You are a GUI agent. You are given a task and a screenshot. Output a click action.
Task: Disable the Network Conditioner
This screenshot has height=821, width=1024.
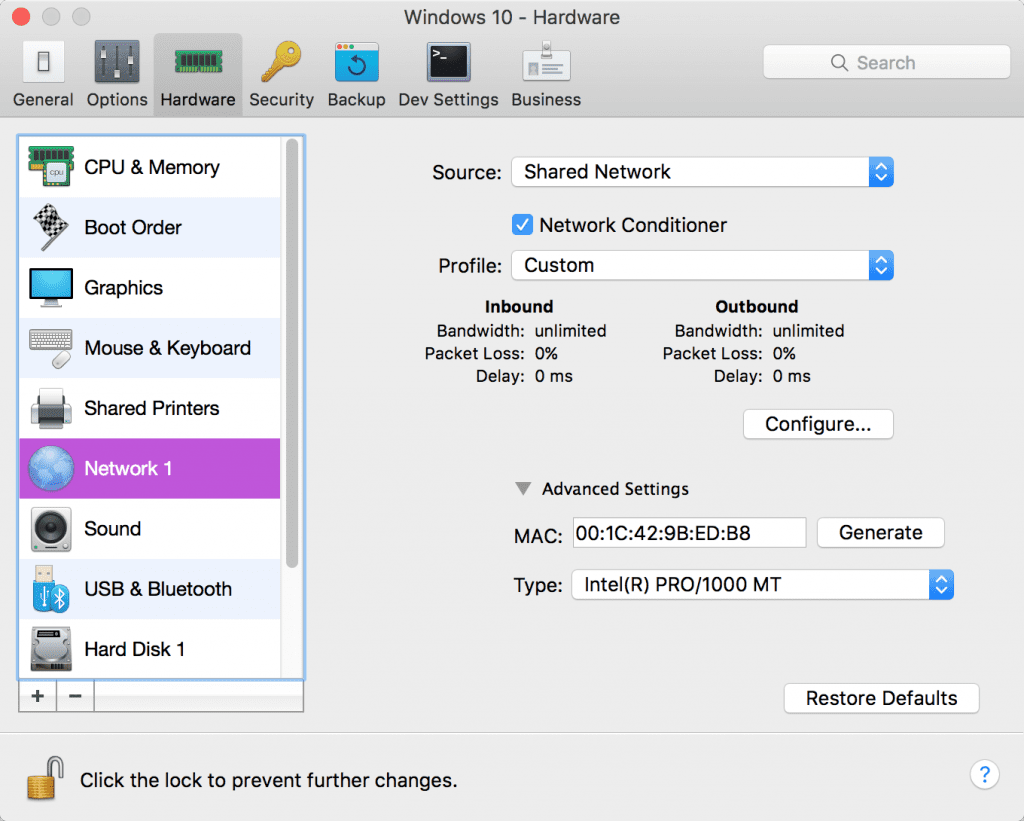point(522,224)
